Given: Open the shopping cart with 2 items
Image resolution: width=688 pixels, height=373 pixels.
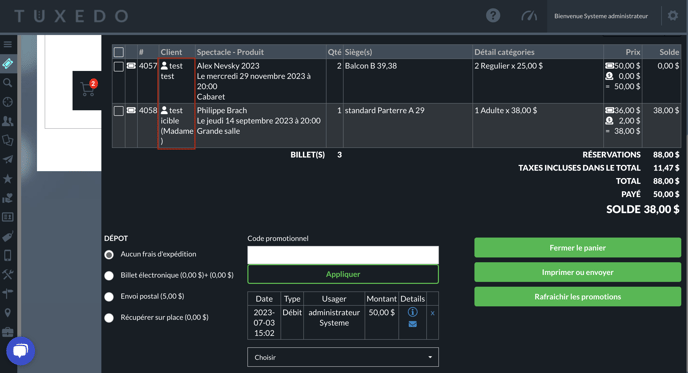Looking at the screenshot, I should pos(88,89).
